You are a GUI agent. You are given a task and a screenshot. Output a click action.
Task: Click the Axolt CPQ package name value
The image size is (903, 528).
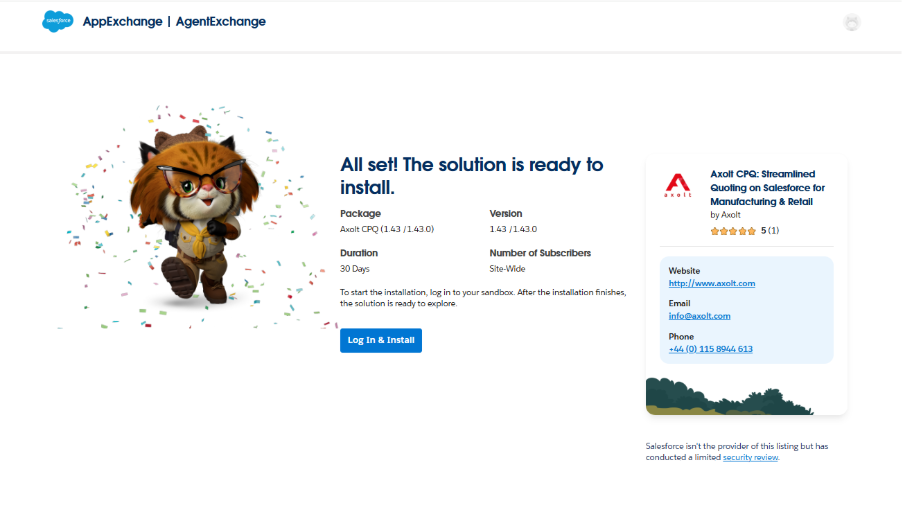tap(386, 229)
